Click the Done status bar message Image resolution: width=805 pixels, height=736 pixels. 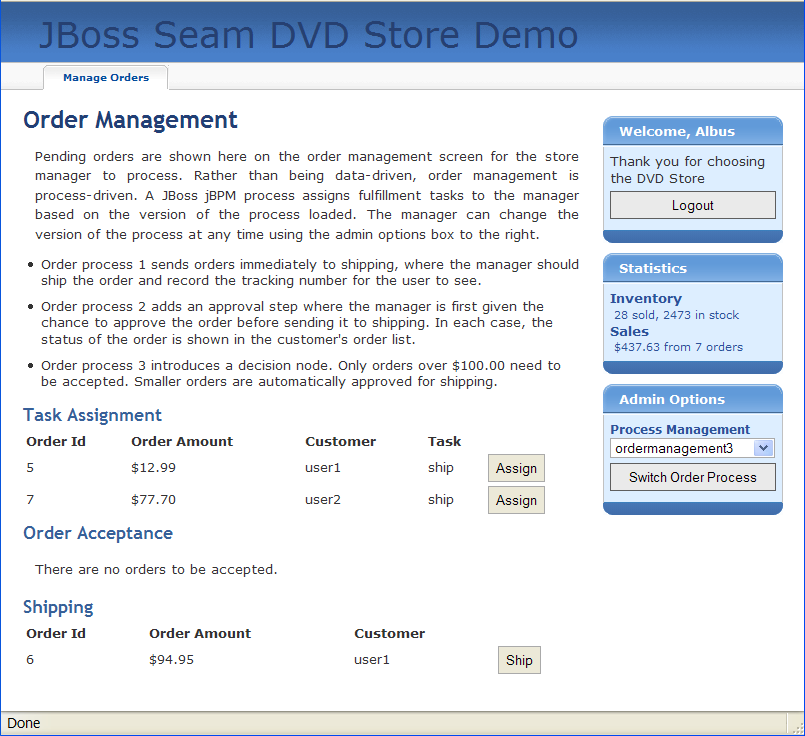tap(24, 723)
